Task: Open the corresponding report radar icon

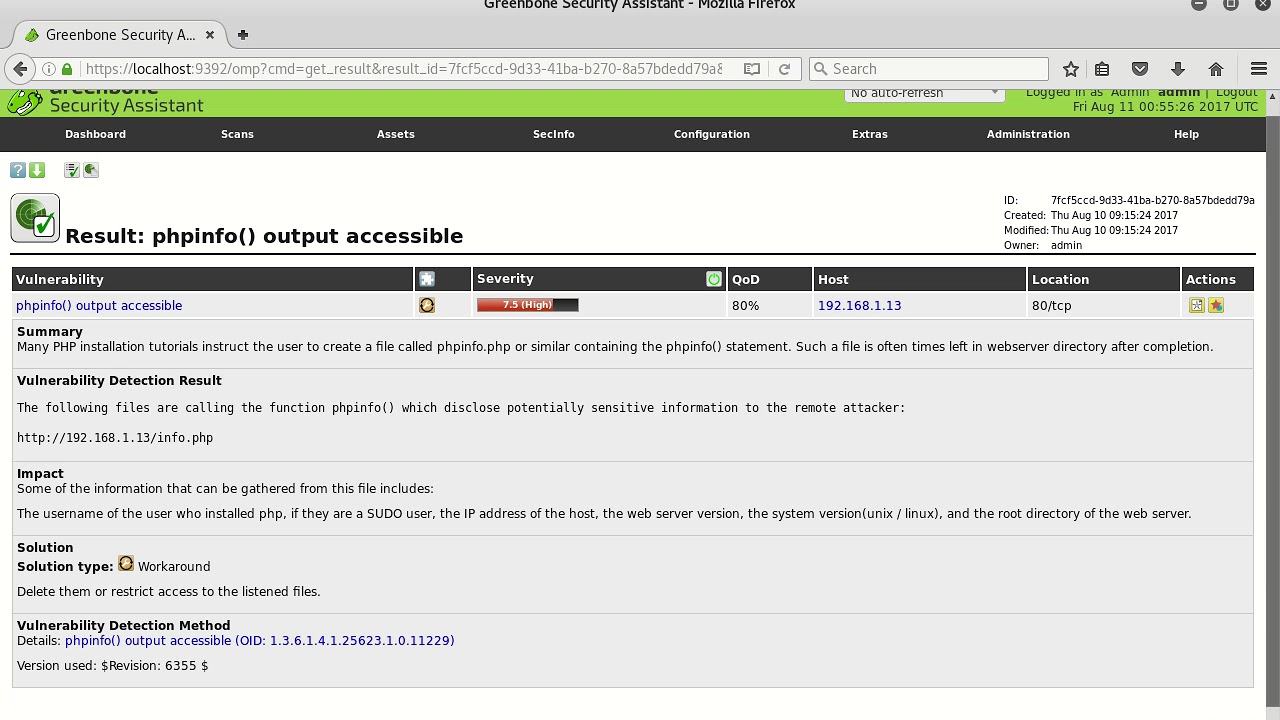Action: (x=91, y=170)
